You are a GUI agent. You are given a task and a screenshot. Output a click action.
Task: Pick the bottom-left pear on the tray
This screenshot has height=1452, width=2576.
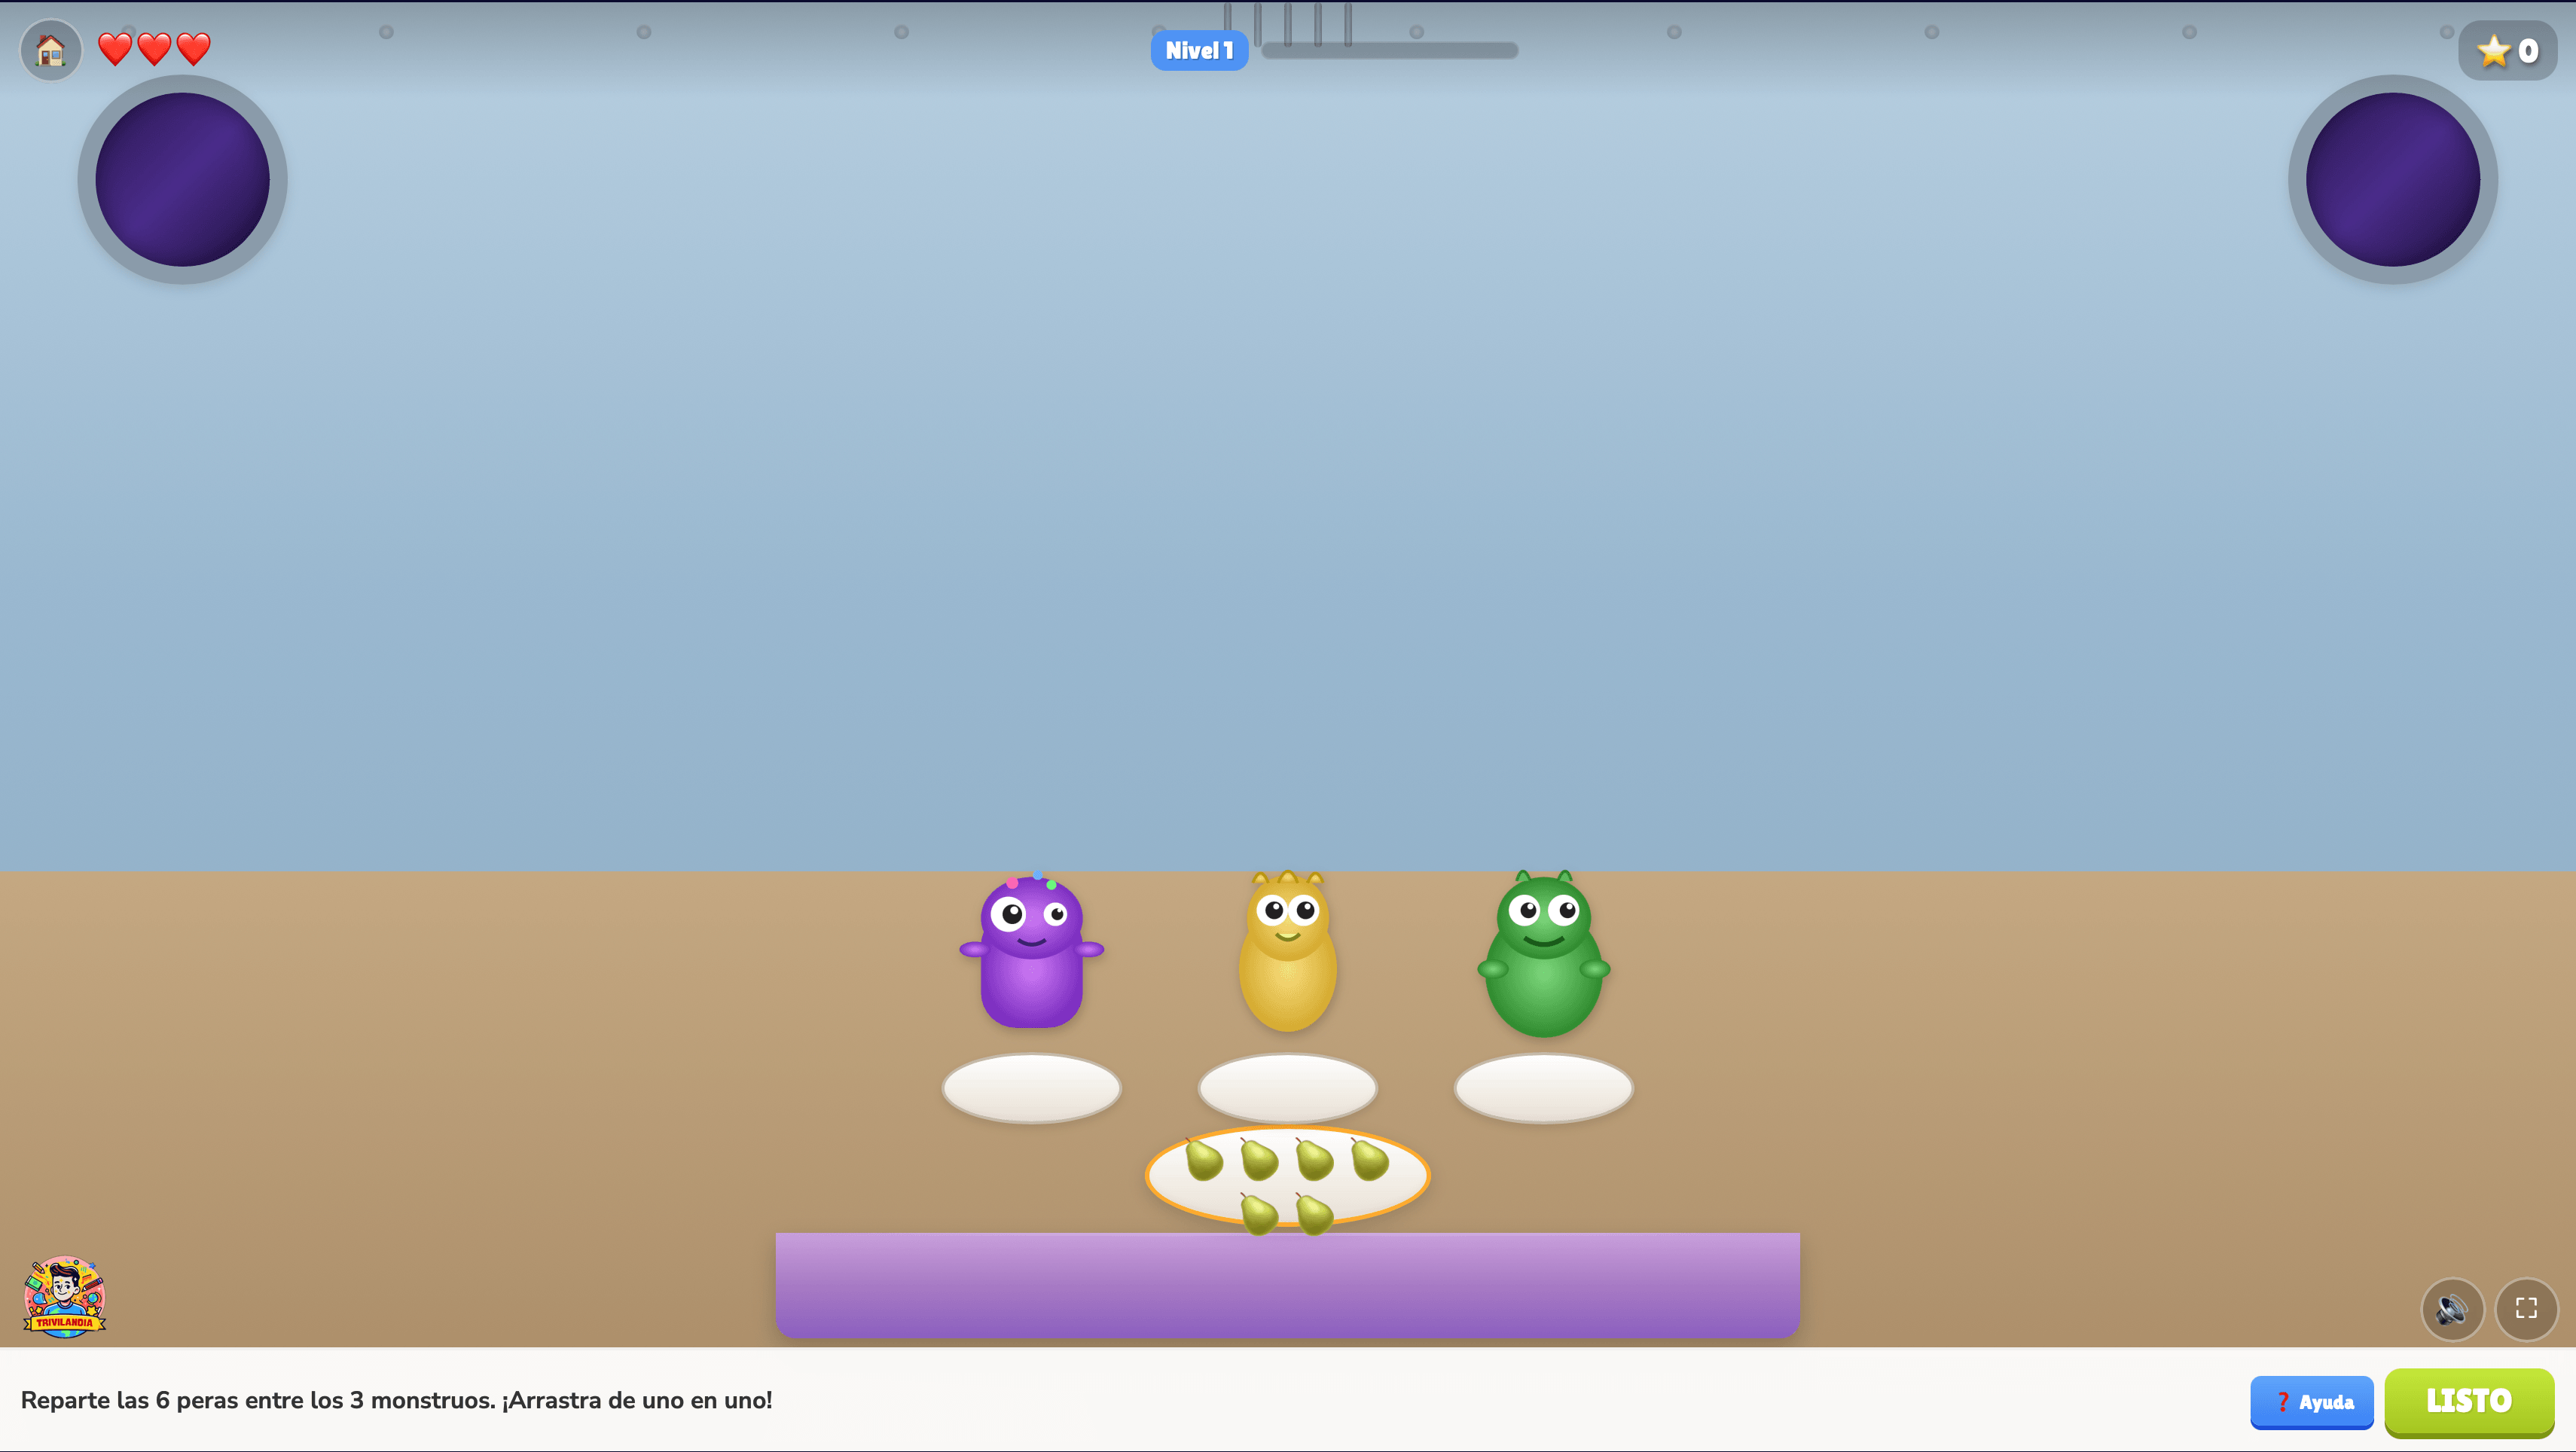(1259, 1214)
